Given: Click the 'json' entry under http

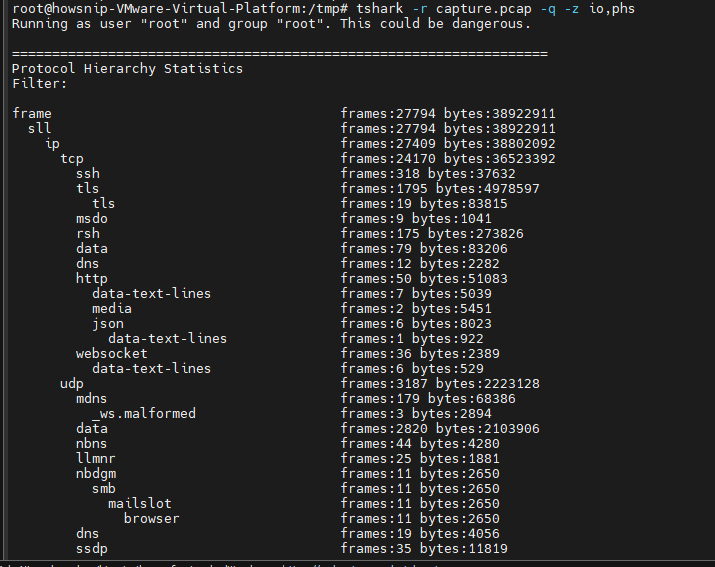Looking at the screenshot, I should [x=108, y=324].
